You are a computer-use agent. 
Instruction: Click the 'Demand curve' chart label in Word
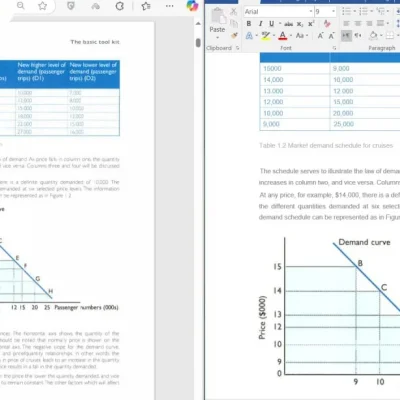pyautogui.click(x=364, y=242)
